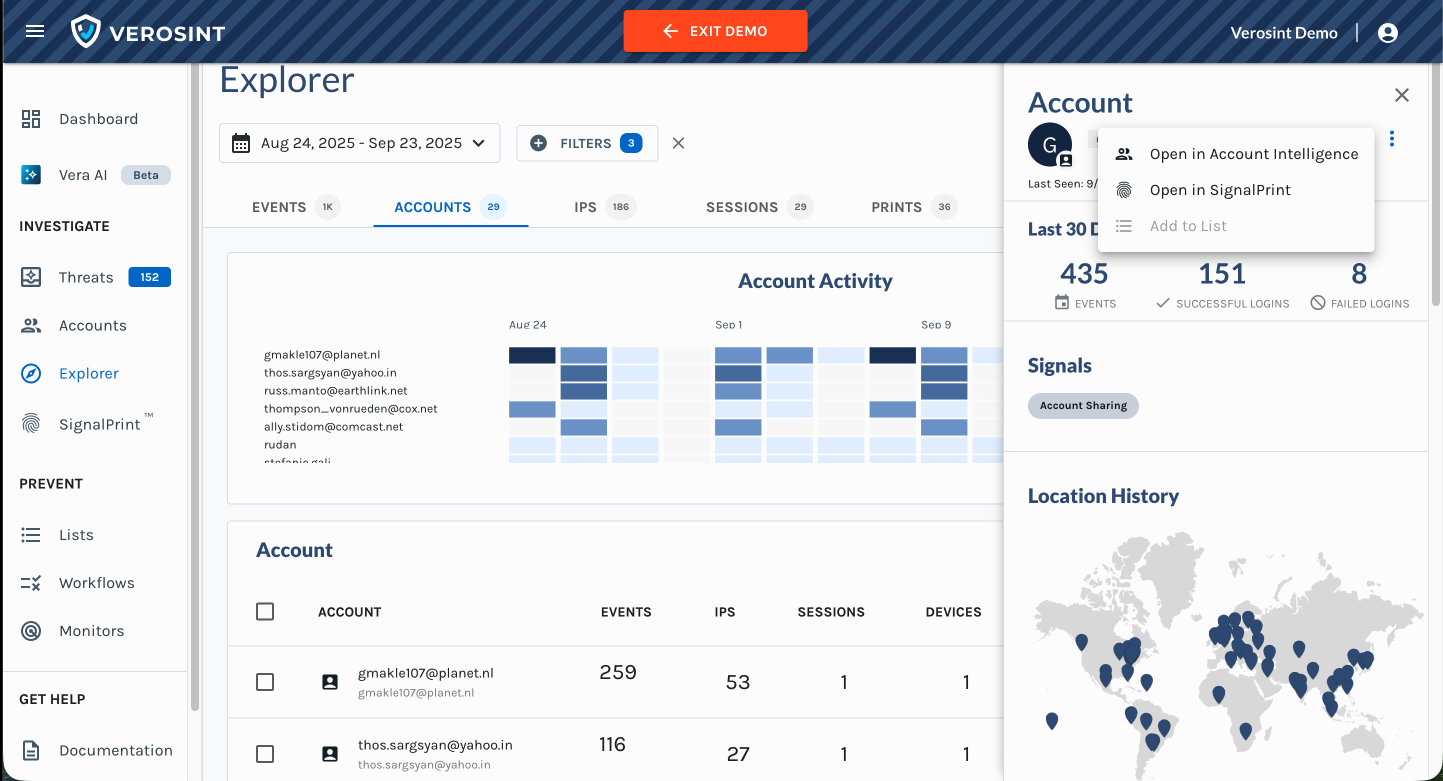Toggle the select-all checkbox in Account table header

click(265, 611)
